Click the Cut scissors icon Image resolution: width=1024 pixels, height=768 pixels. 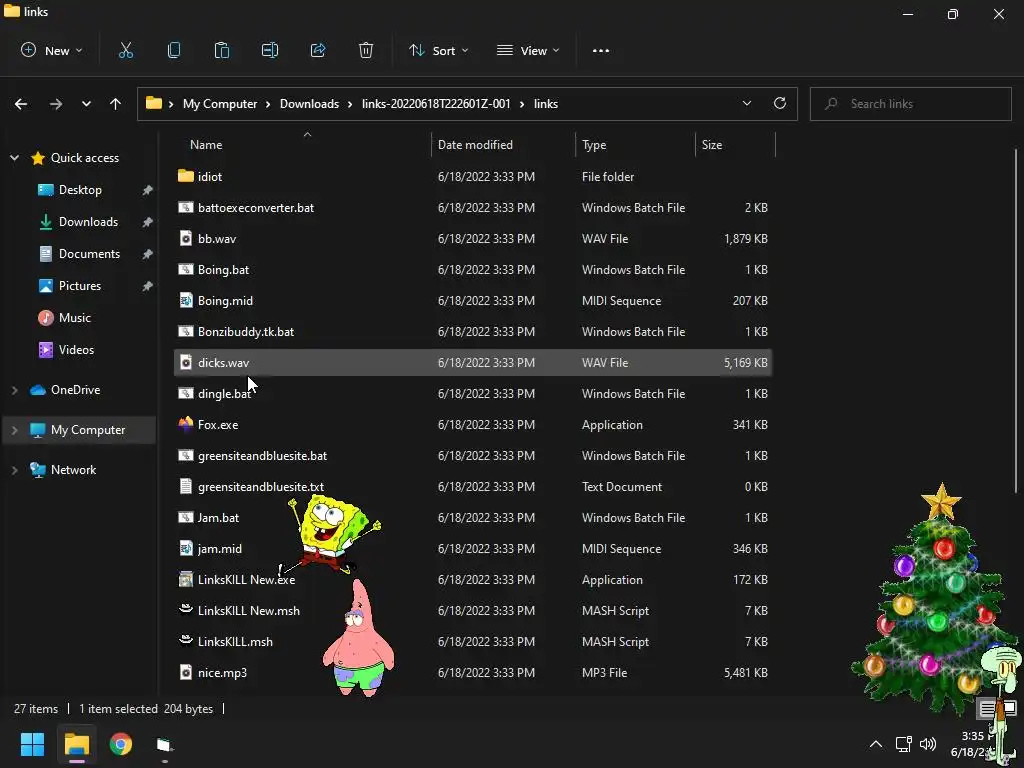[x=125, y=50]
